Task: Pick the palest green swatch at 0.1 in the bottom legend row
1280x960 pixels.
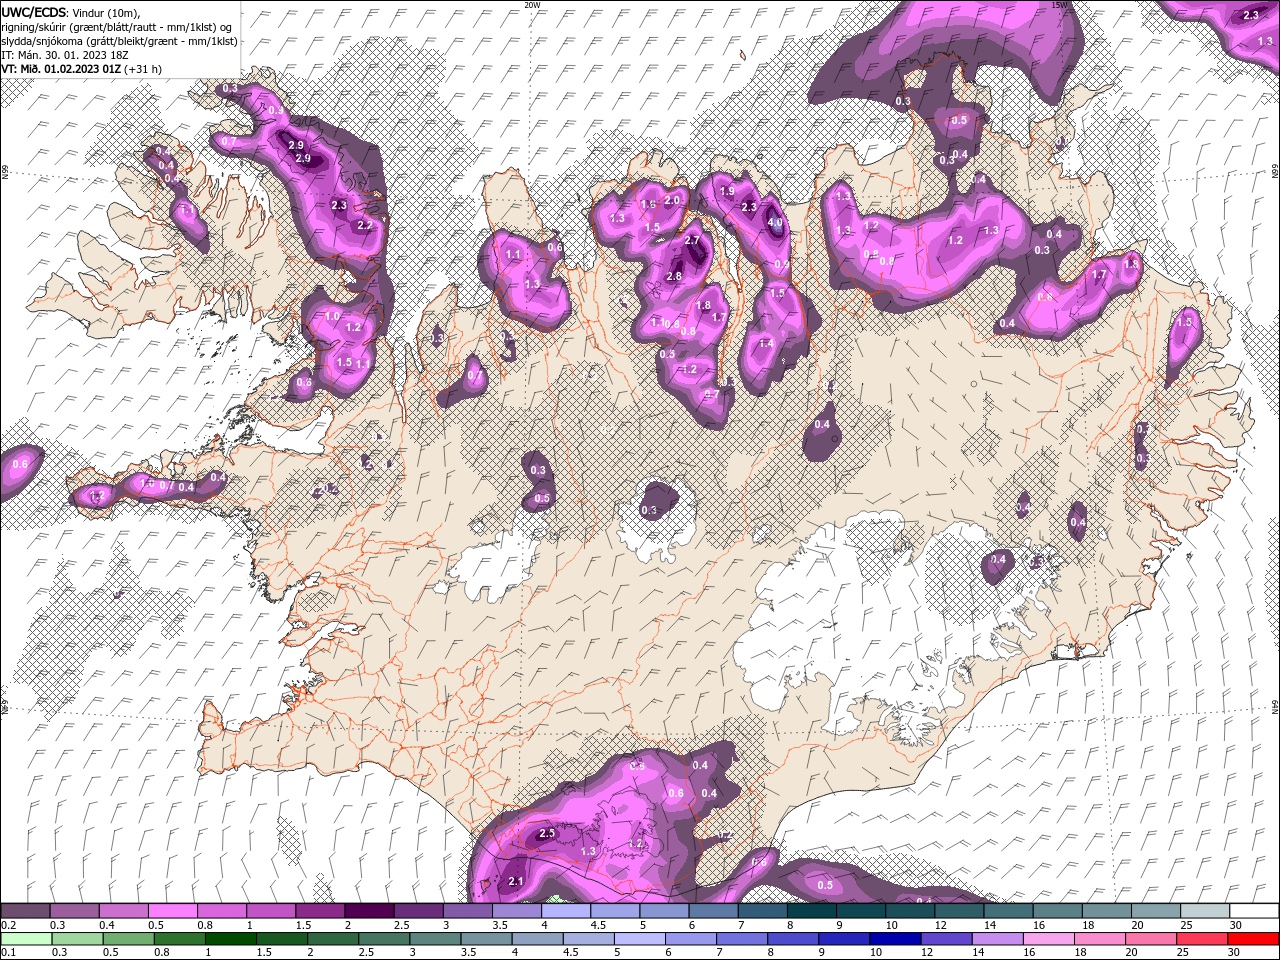Action: tap(26, 939)
